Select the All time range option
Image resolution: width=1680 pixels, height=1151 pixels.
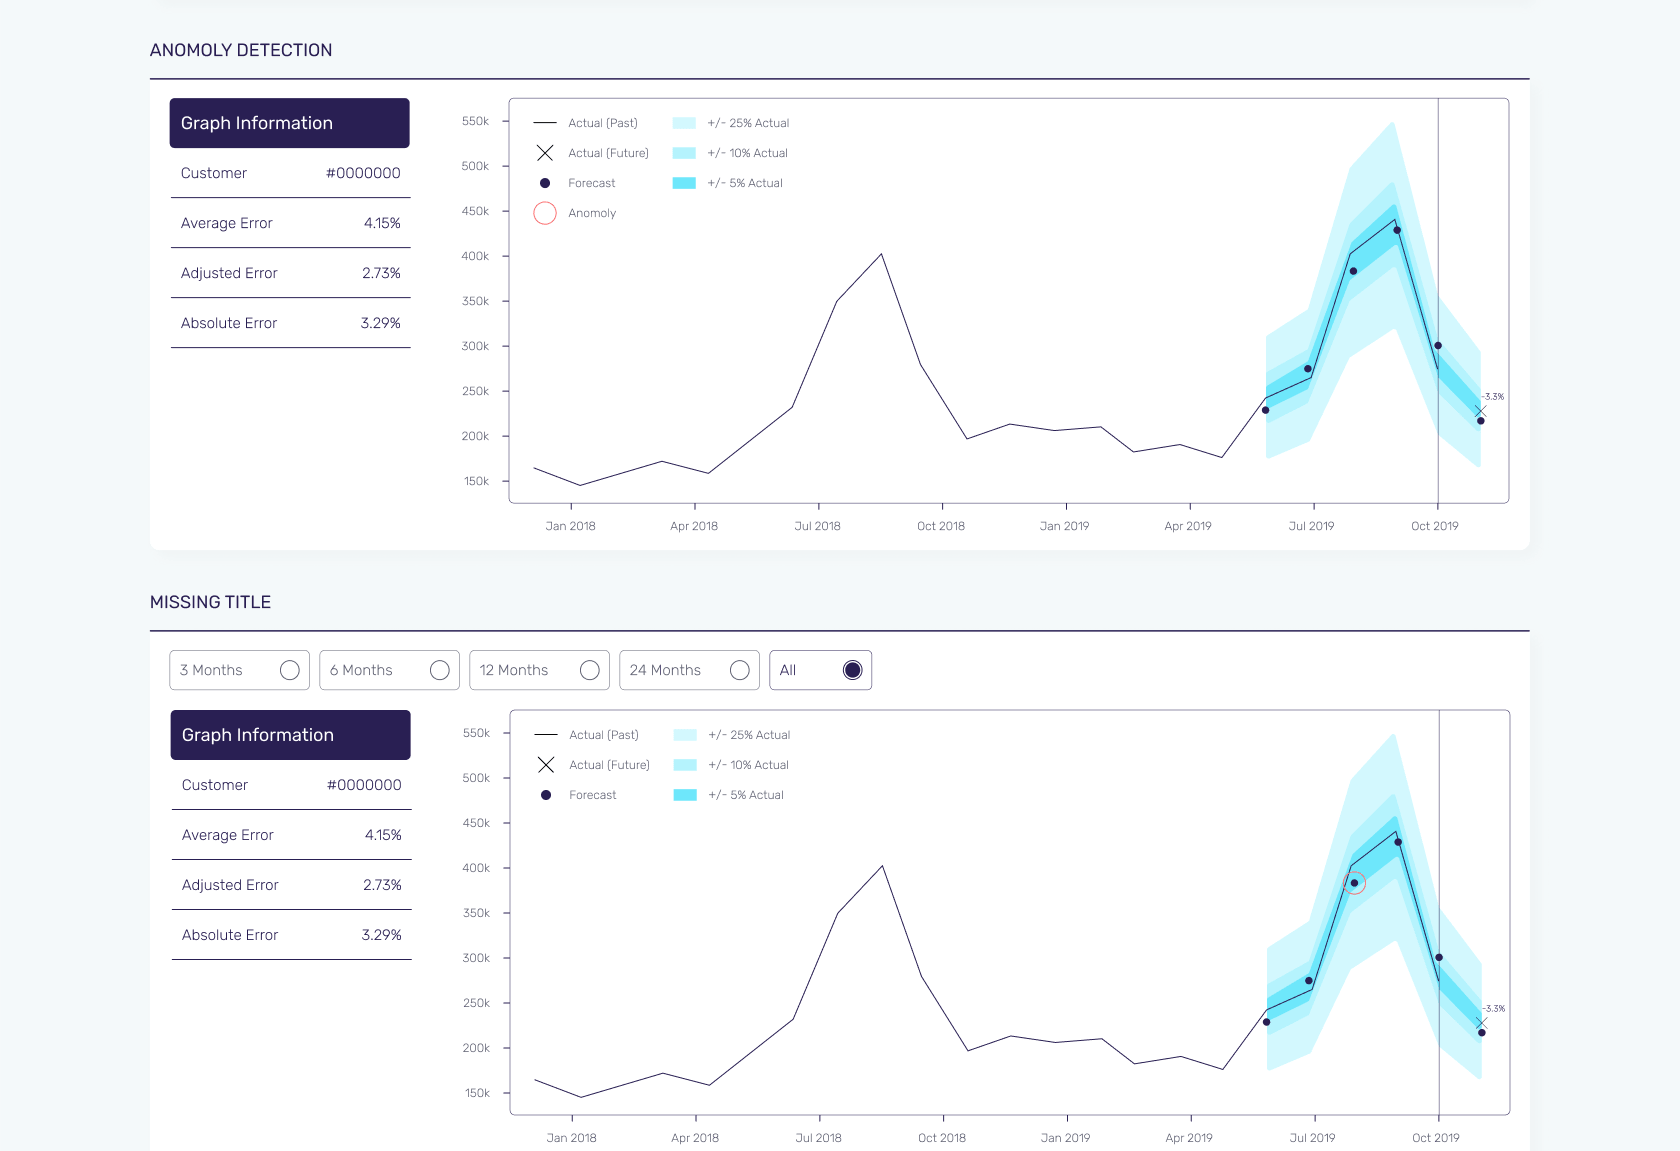(820, 670)
